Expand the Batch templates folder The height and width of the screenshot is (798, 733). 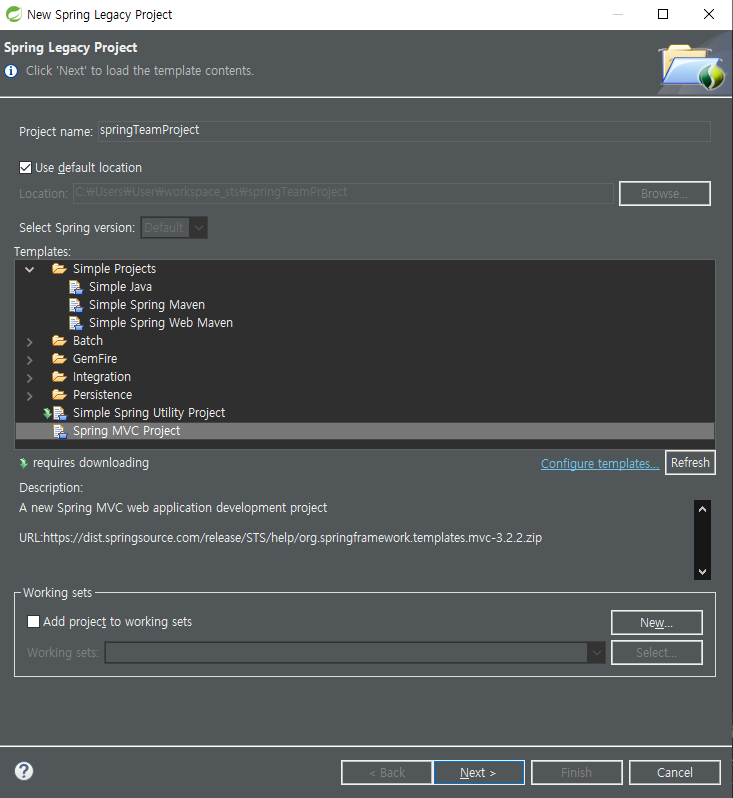(x=30, y=342)
